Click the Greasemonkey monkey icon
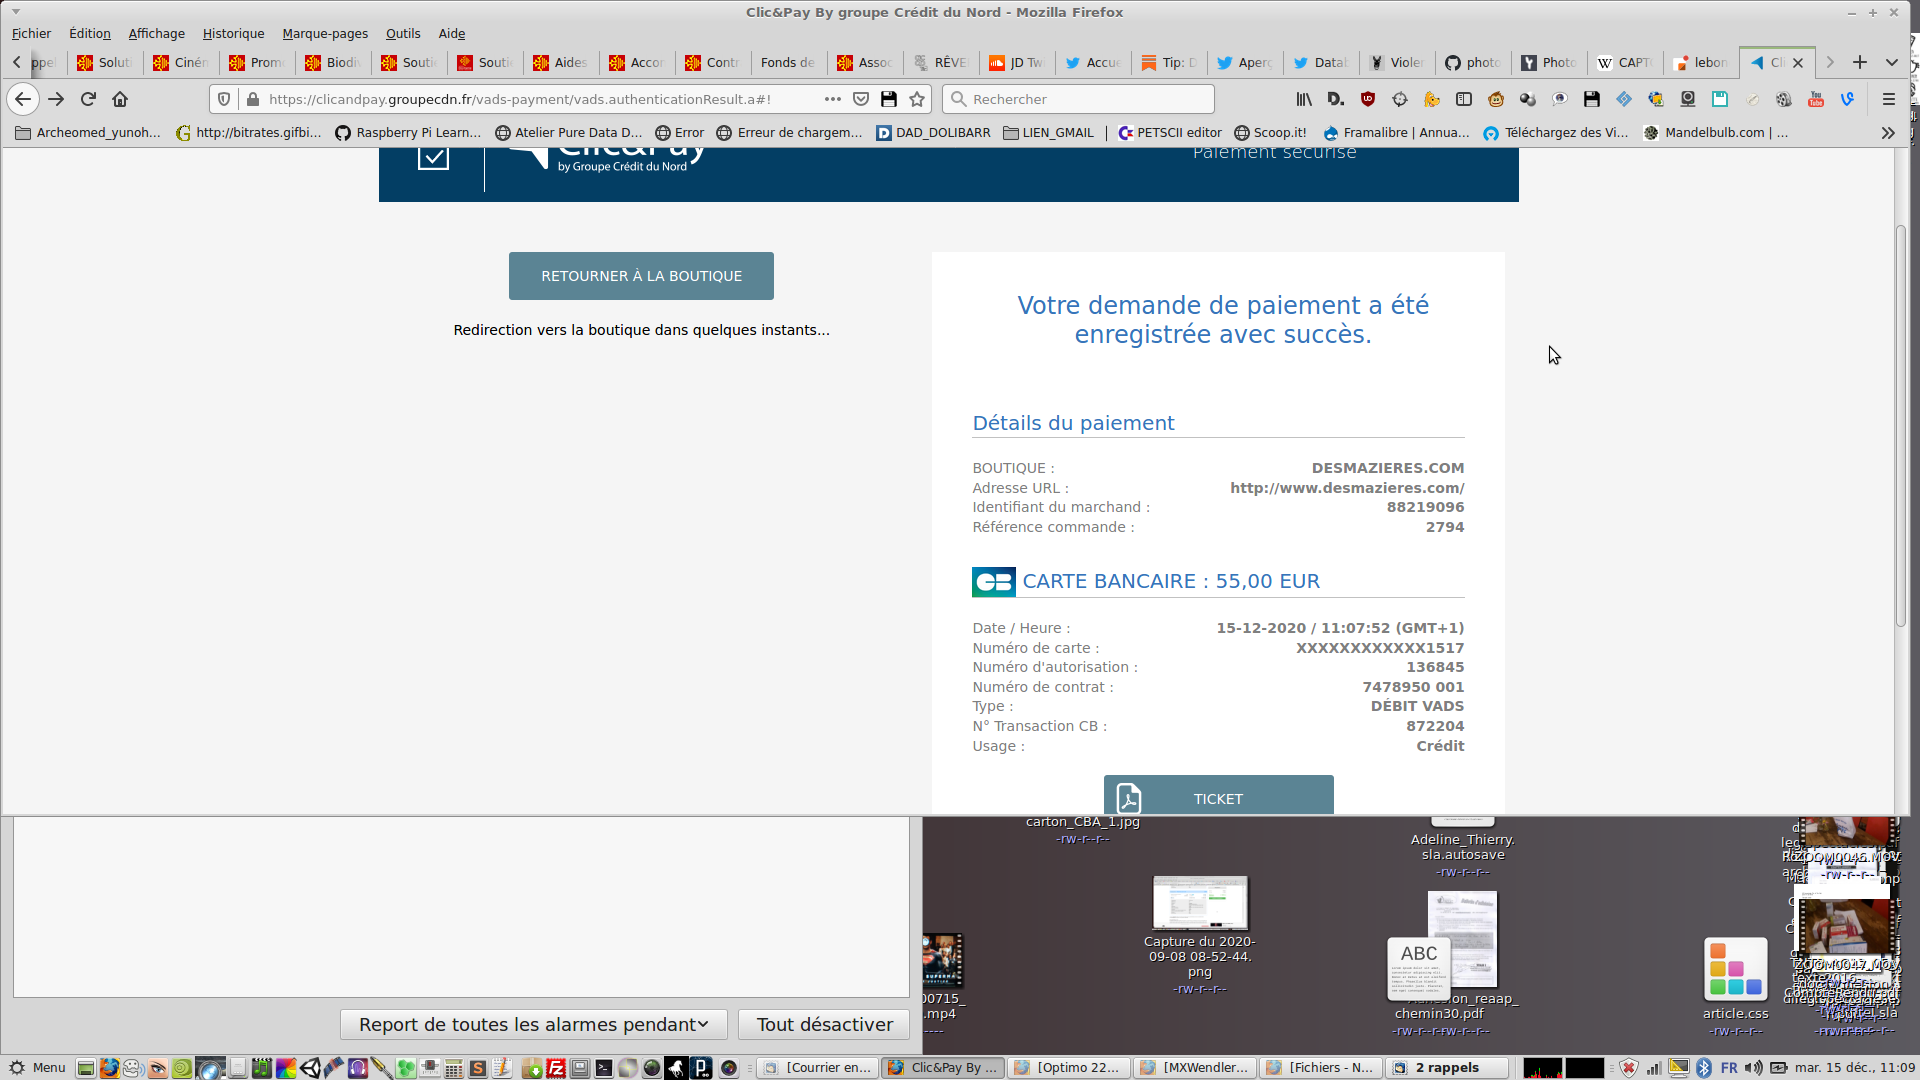The height and width of the screenshot is (1080, 1920). point(1496,99)
